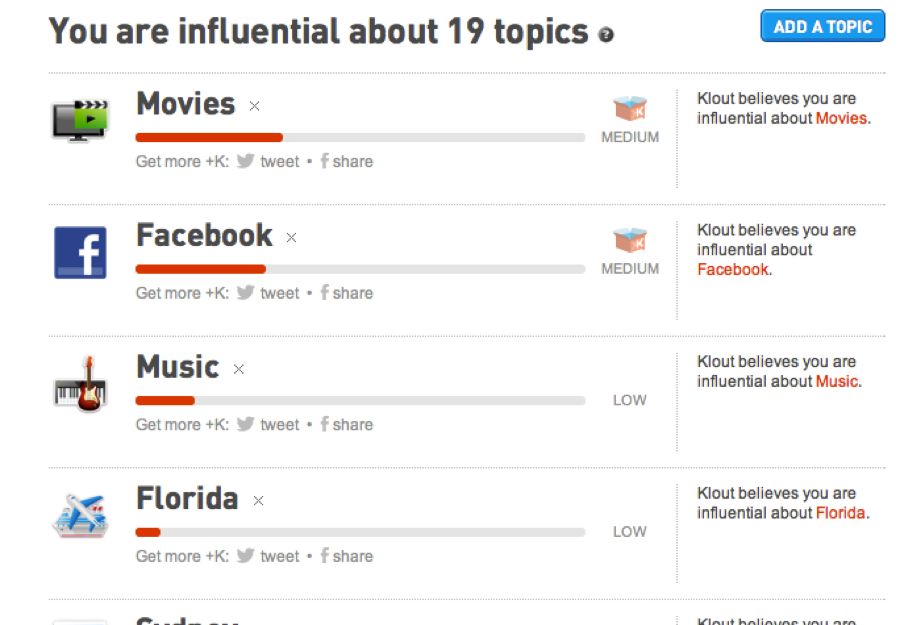Remove the Movies topic with its x

[x=254, y=106]
